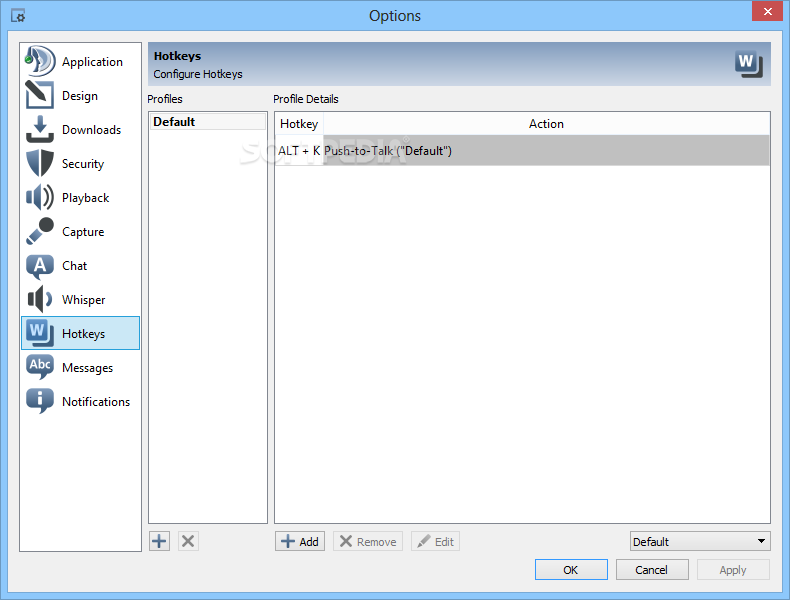Close the Options dialog window
Viewport: 790px width, 600px height.
tap(767, 11)
